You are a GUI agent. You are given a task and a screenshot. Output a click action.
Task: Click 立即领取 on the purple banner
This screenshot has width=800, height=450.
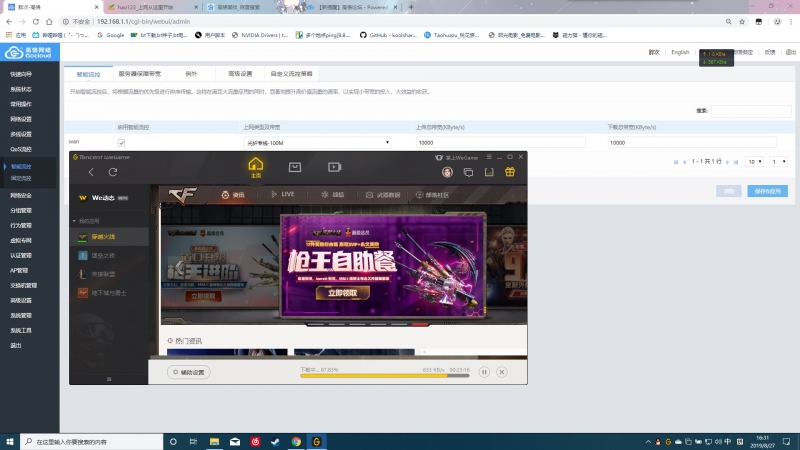pos(342,293)
